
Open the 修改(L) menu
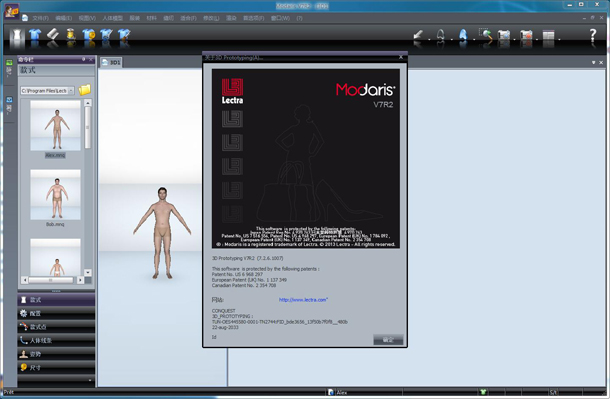[x=211, y=18]
